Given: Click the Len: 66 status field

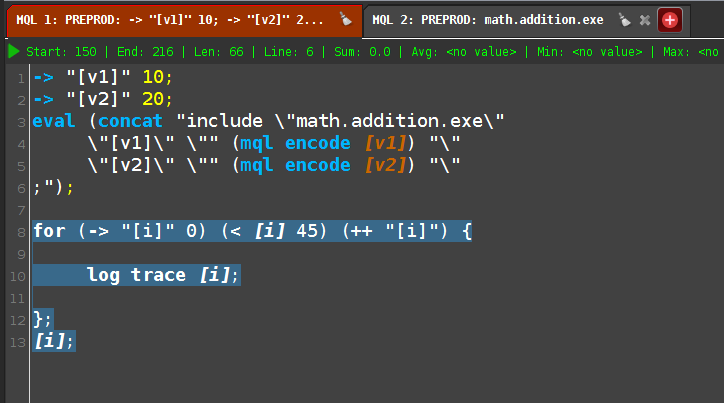Looking at the screenshot, I should (218, 52).
